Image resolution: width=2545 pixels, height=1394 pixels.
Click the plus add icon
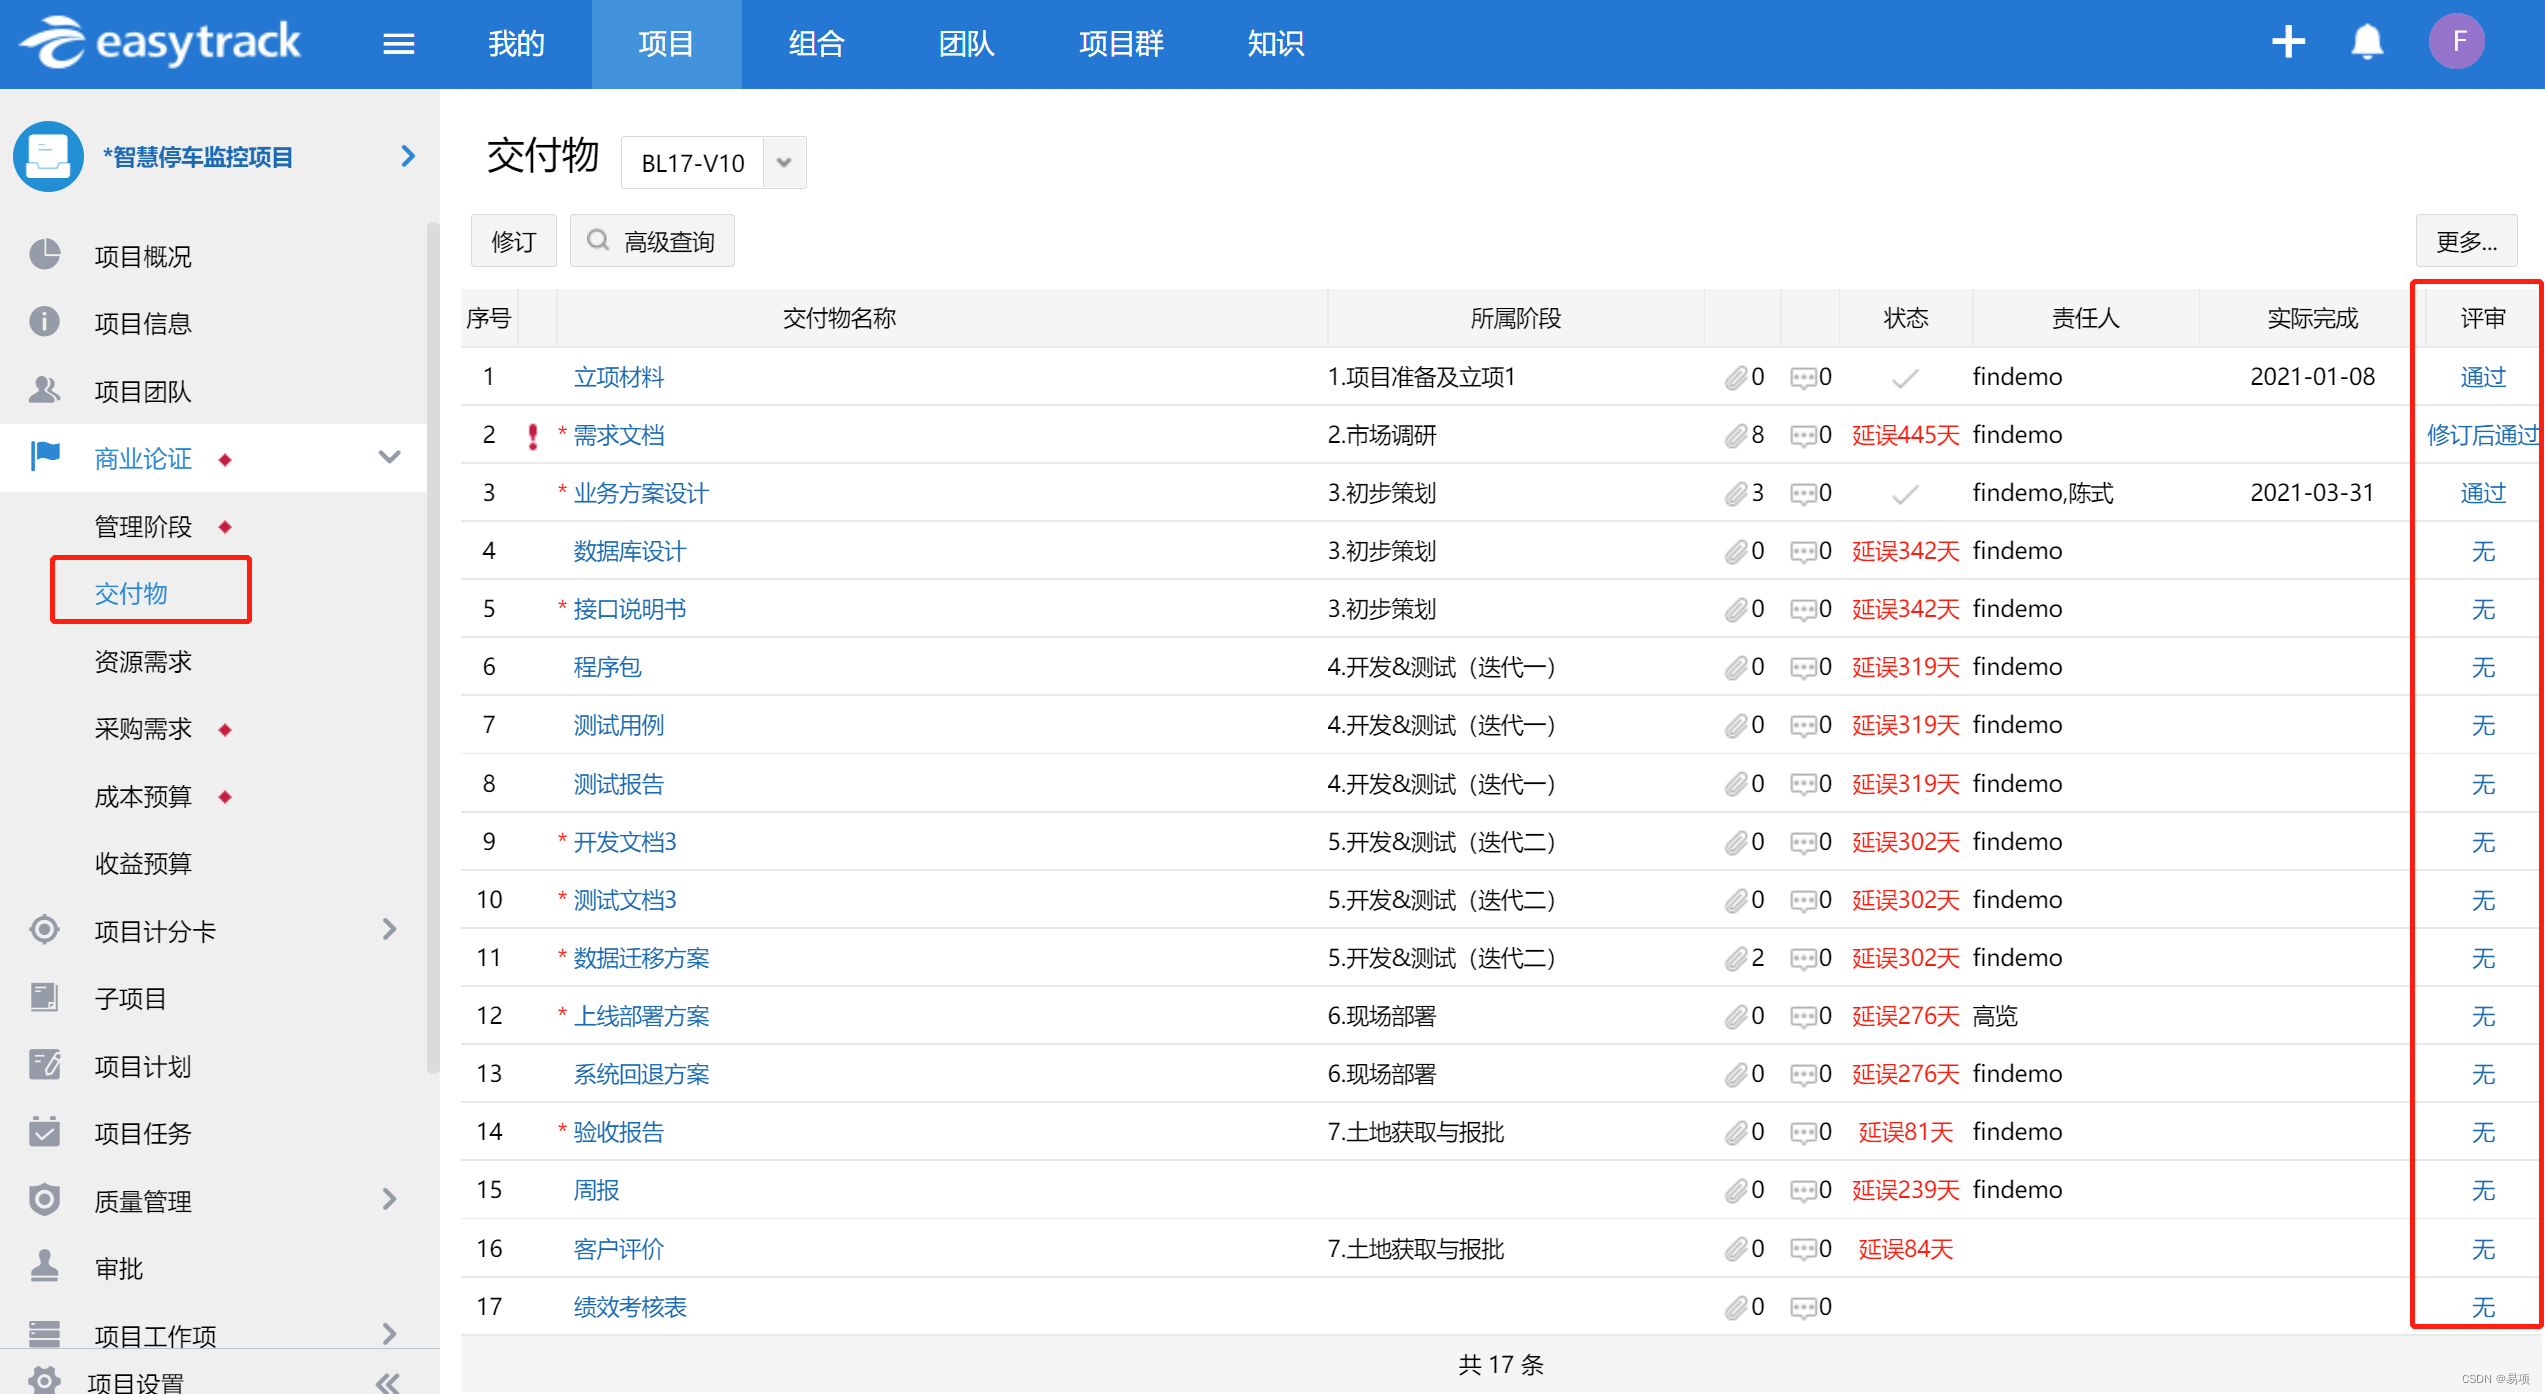(2288, 42)
